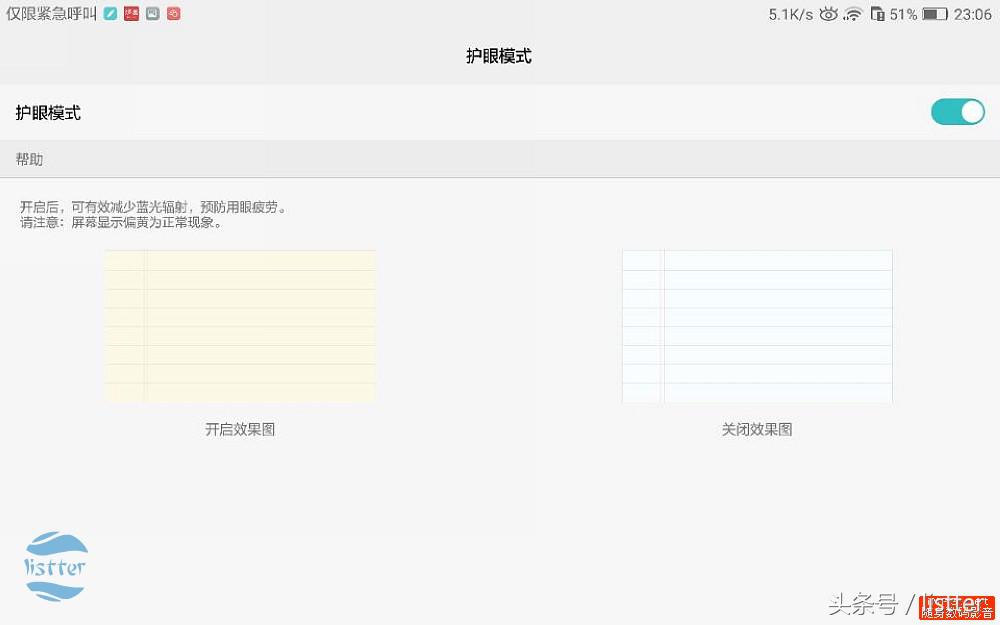Viewport: 1000px width, 625px height.
Task: Click the 开启效果图 label
Action: point(239,428)
